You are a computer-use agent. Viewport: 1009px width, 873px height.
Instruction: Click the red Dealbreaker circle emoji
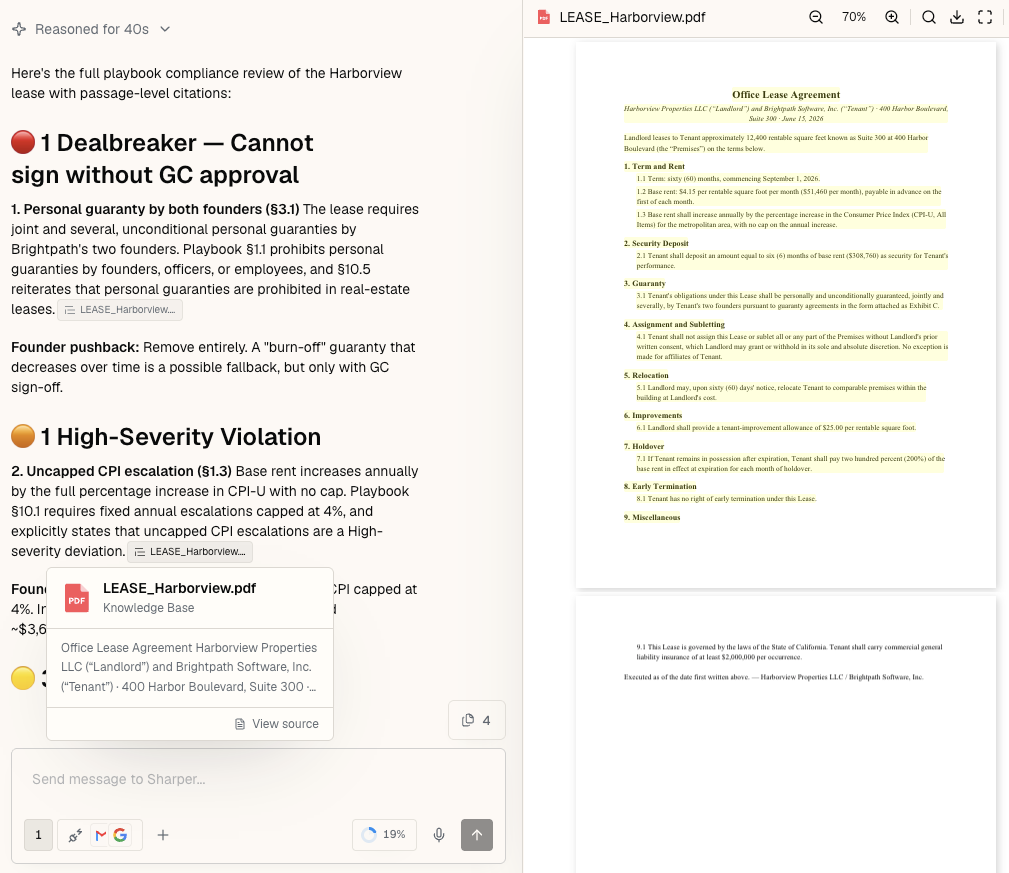pyautogui.click(x=23, y=142)
